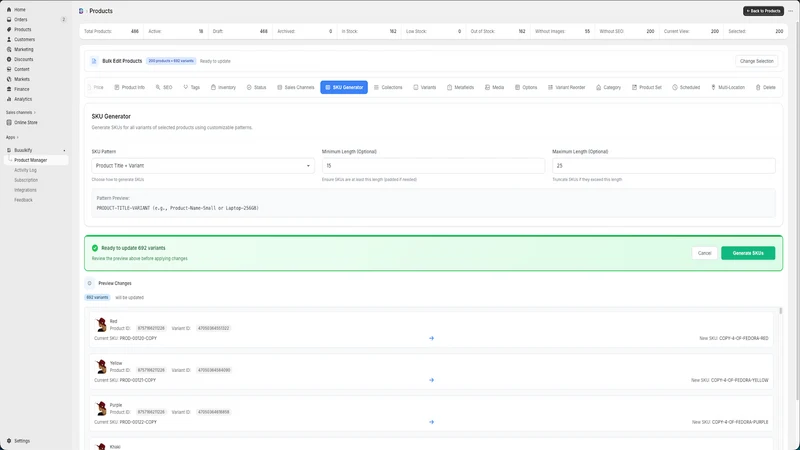Open Settings gear icon
Image resolution: width=800 pixels, height=450 pixels.
click(9, 441)
